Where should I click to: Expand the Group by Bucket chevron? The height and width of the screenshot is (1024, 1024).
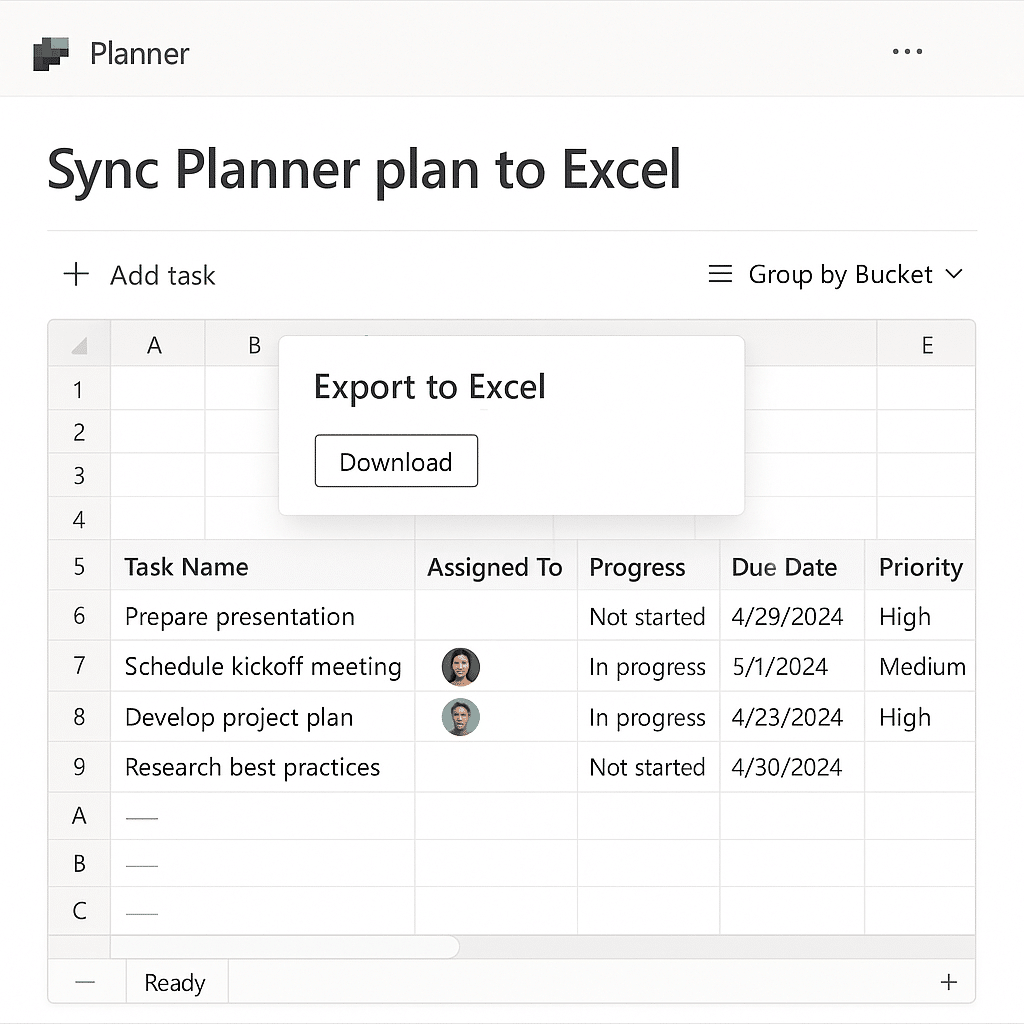point(953,274)
